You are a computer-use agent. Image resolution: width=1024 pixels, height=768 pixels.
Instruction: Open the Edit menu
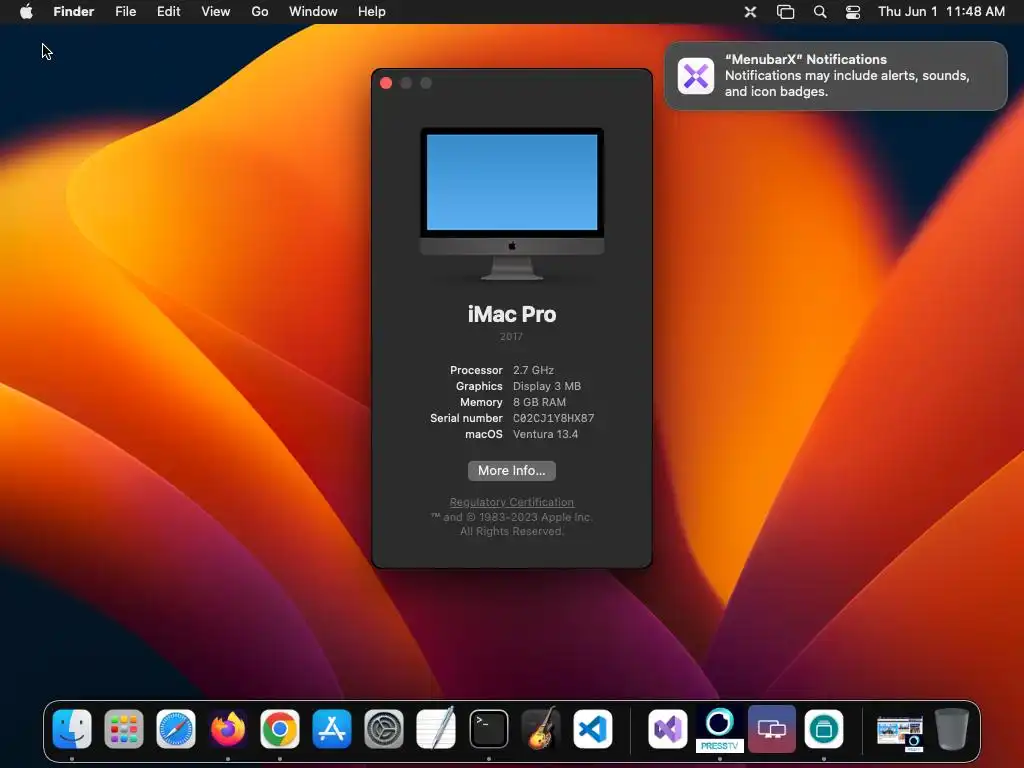tap(168, 11)
